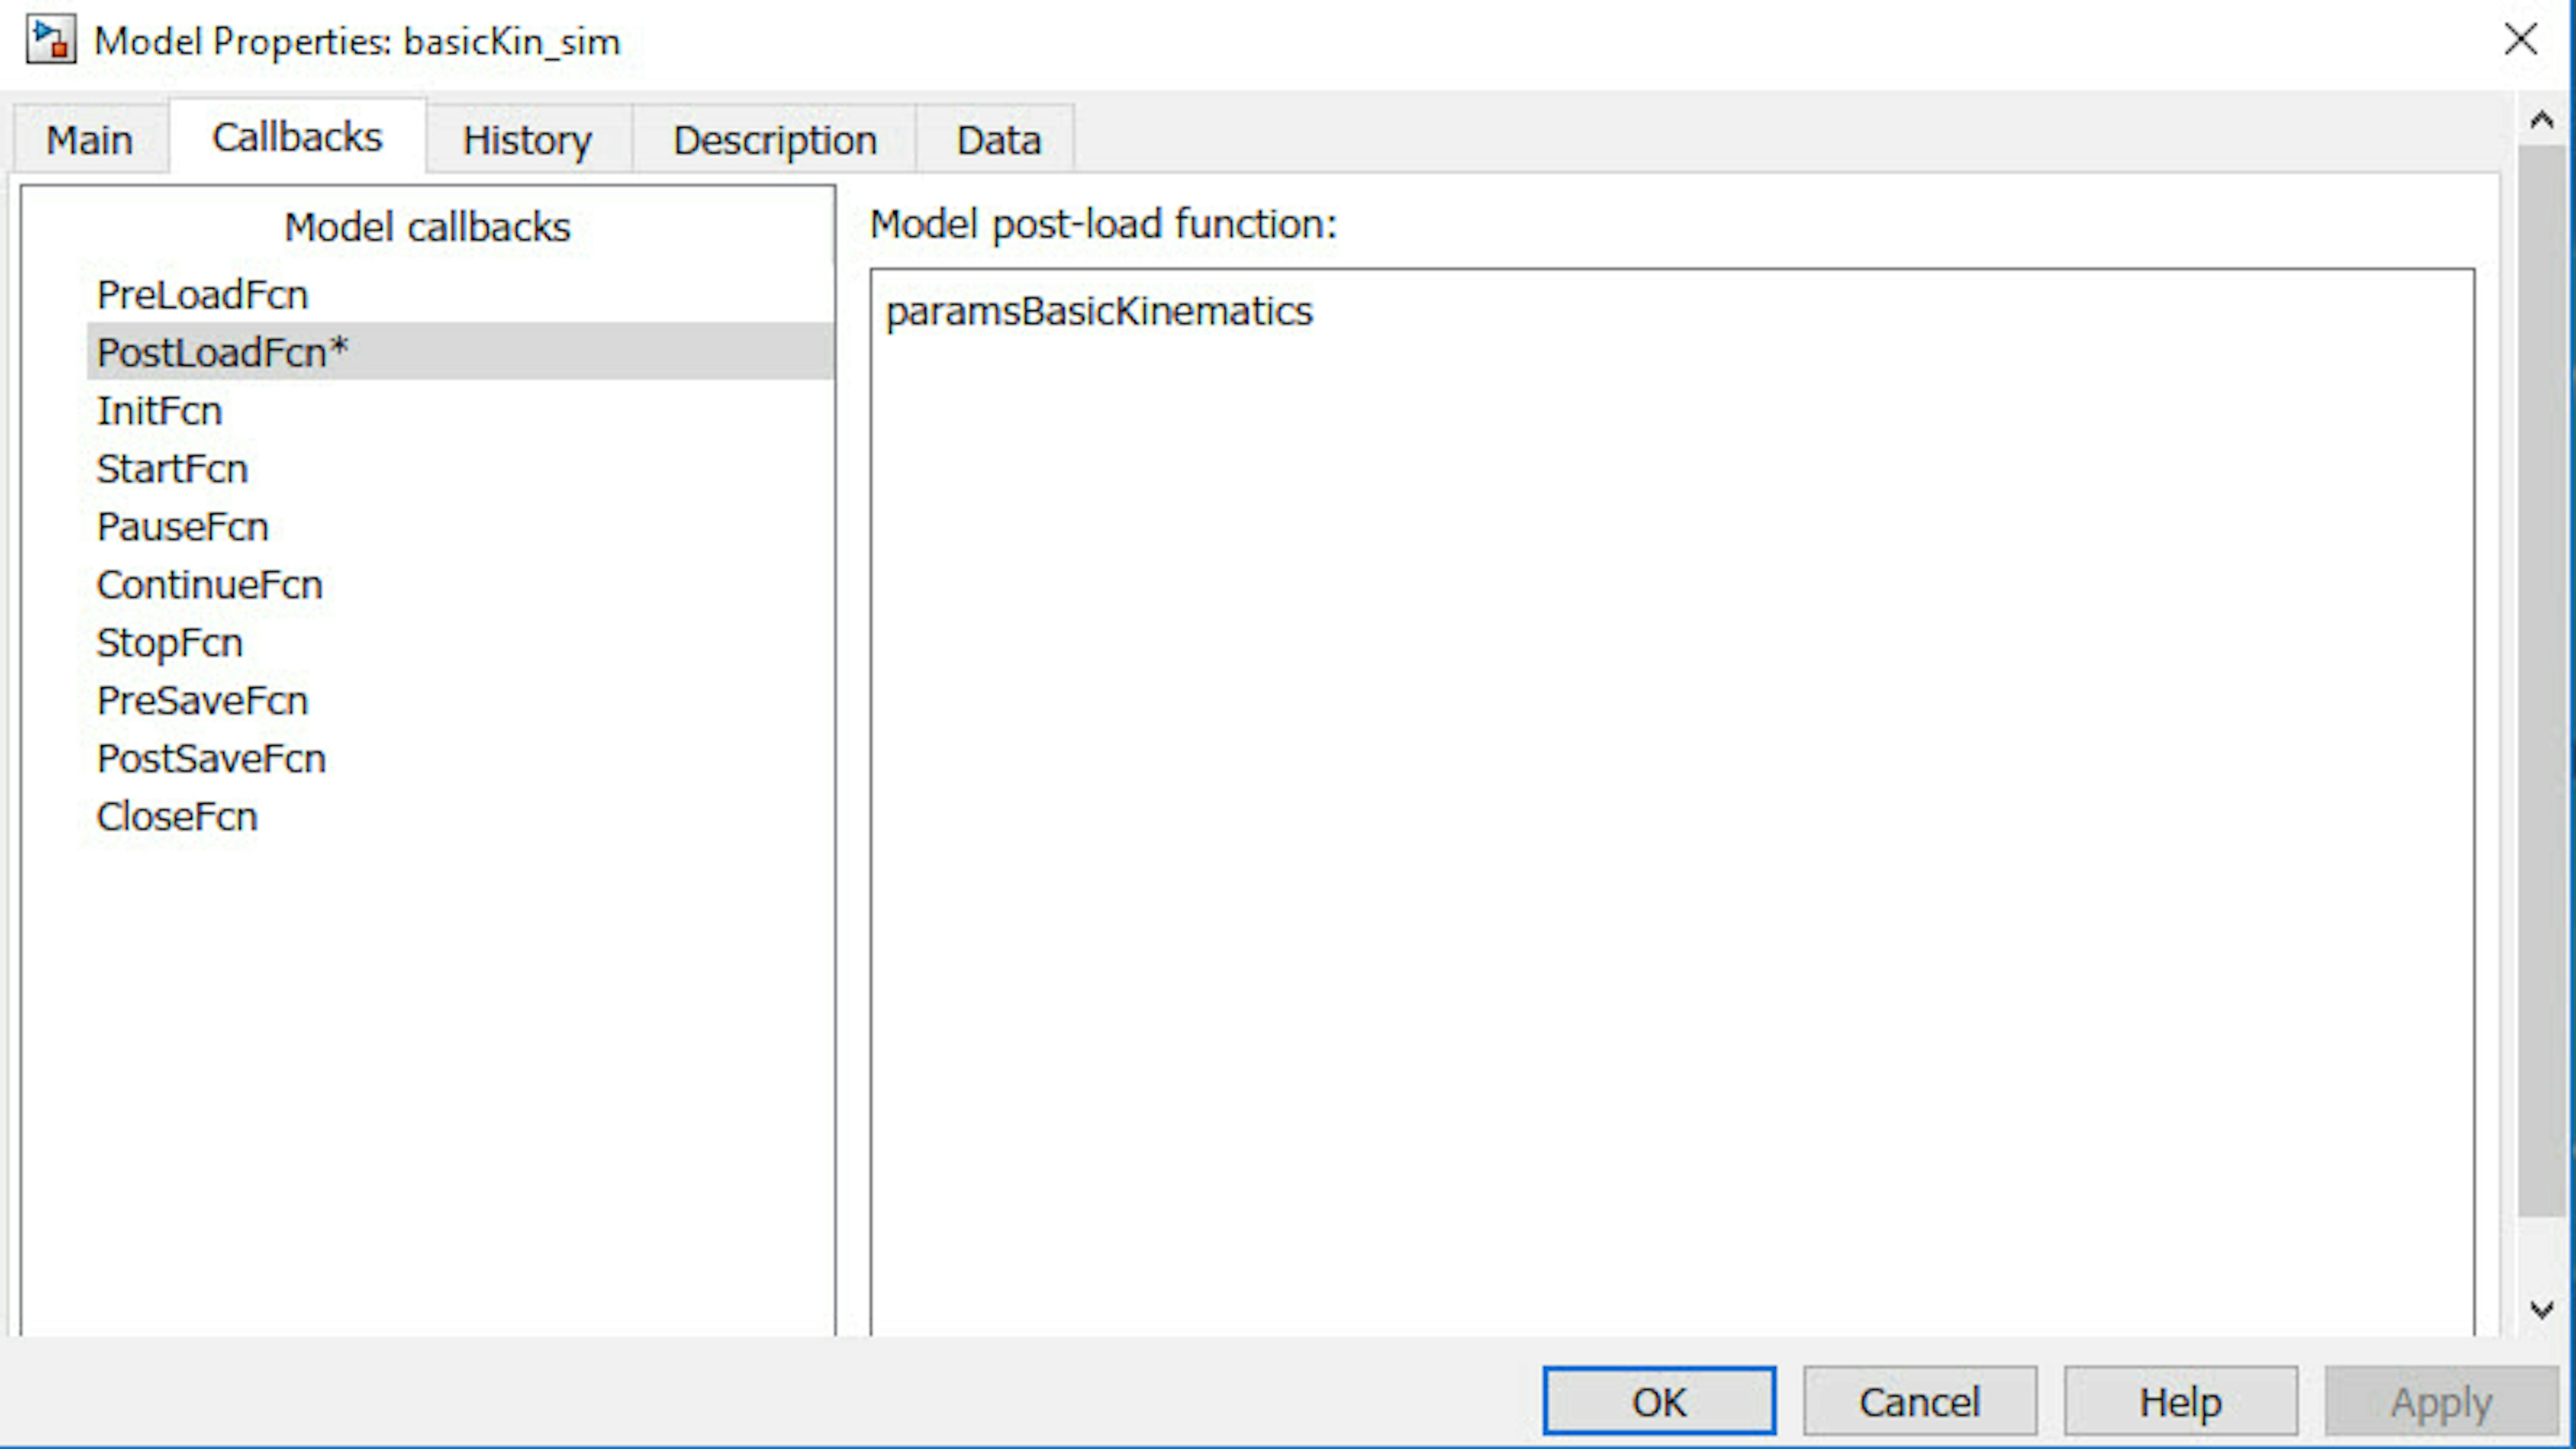Open the Data tab
2576x1449 pixels.
[x=998, y=139]
